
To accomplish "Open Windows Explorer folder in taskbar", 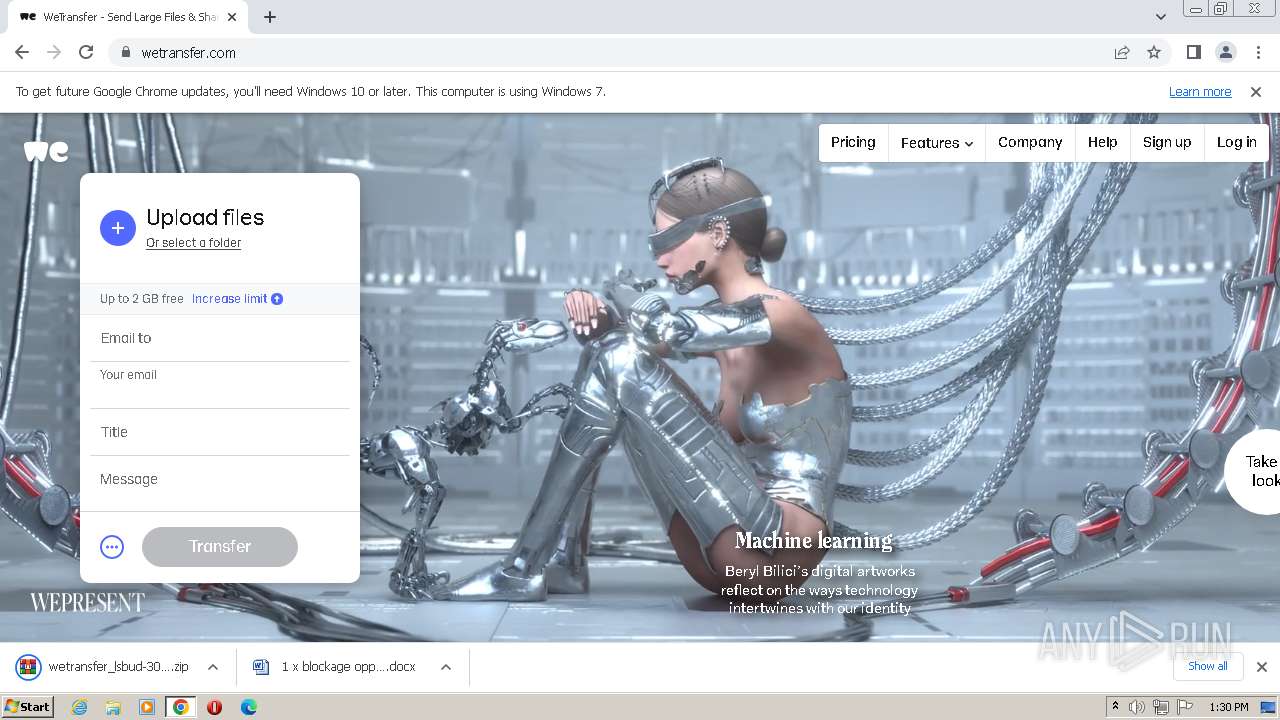I will [113, 707].
